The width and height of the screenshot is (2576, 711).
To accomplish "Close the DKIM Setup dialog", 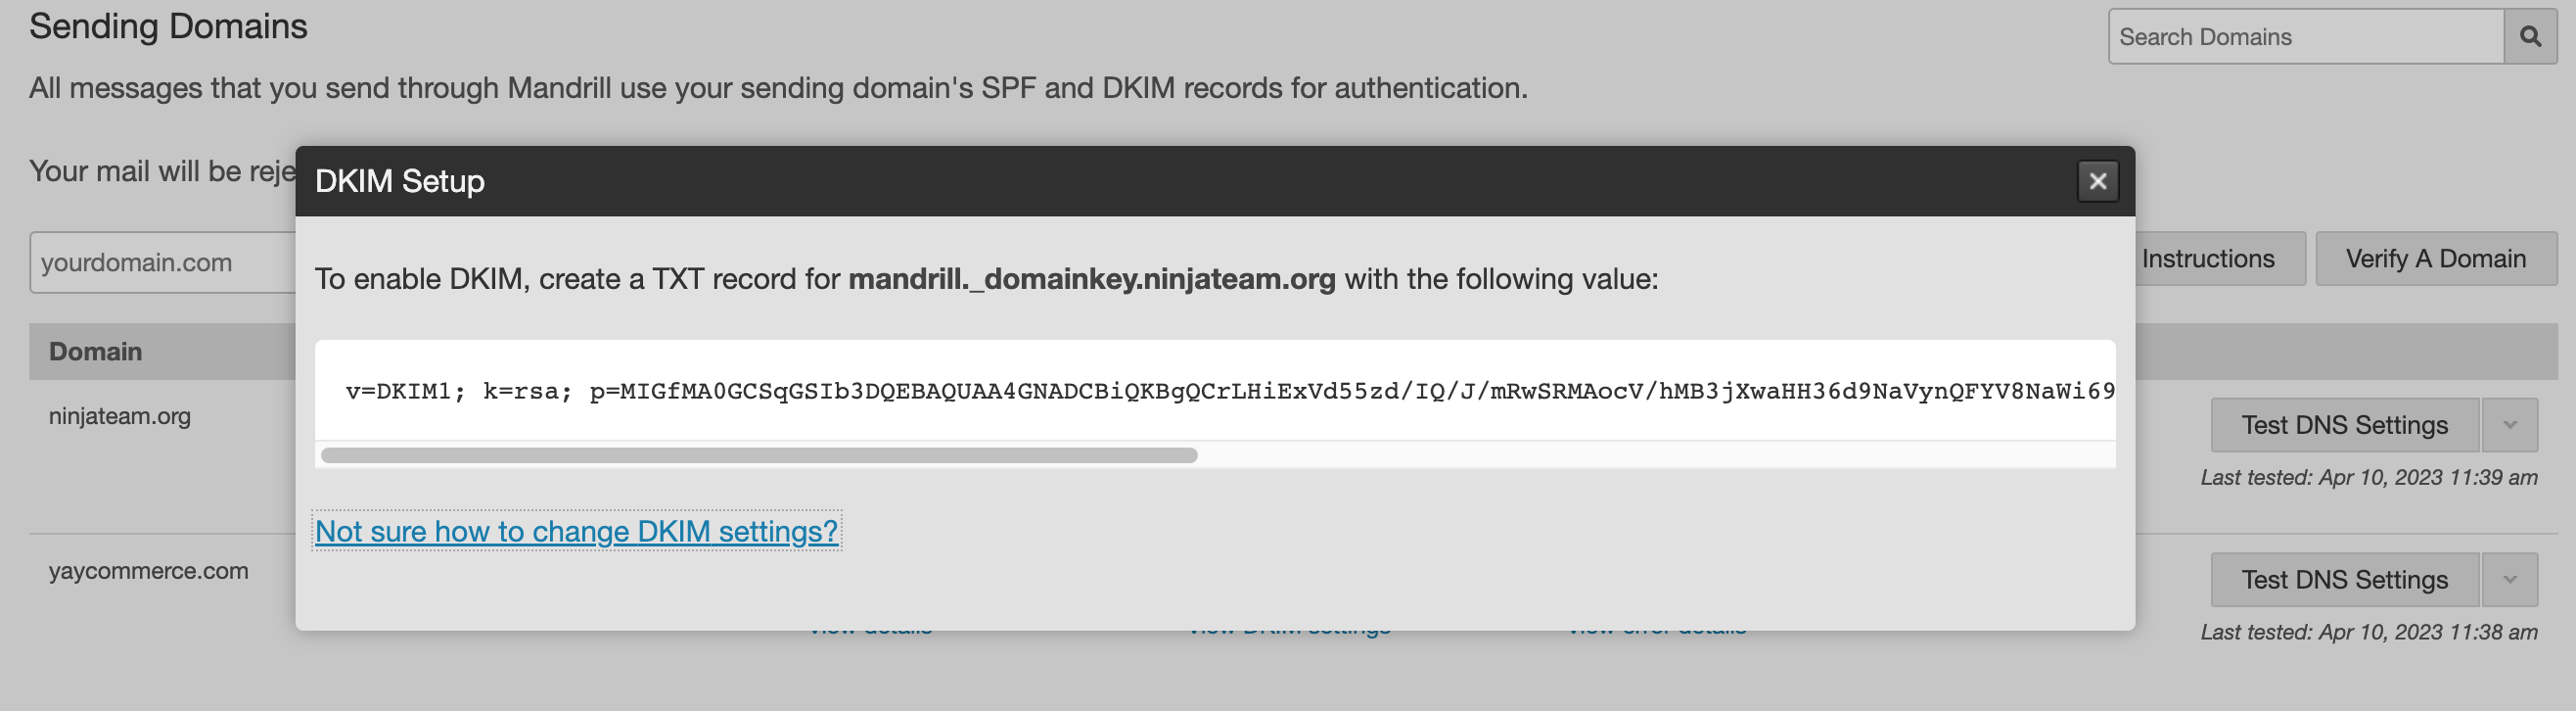I will 2097,181.
